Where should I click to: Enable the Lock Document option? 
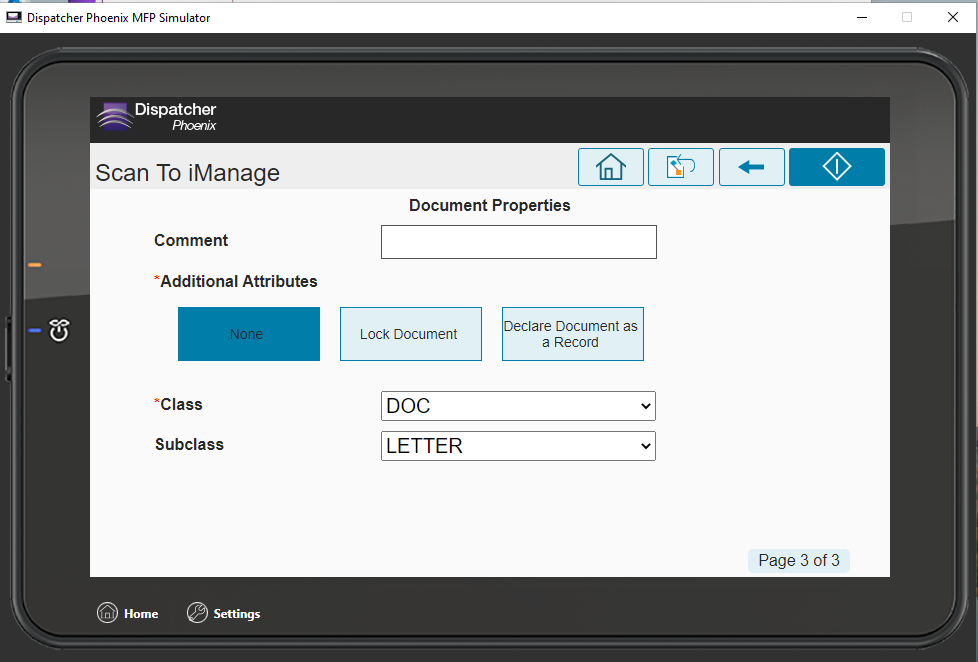tap(410, 334)
